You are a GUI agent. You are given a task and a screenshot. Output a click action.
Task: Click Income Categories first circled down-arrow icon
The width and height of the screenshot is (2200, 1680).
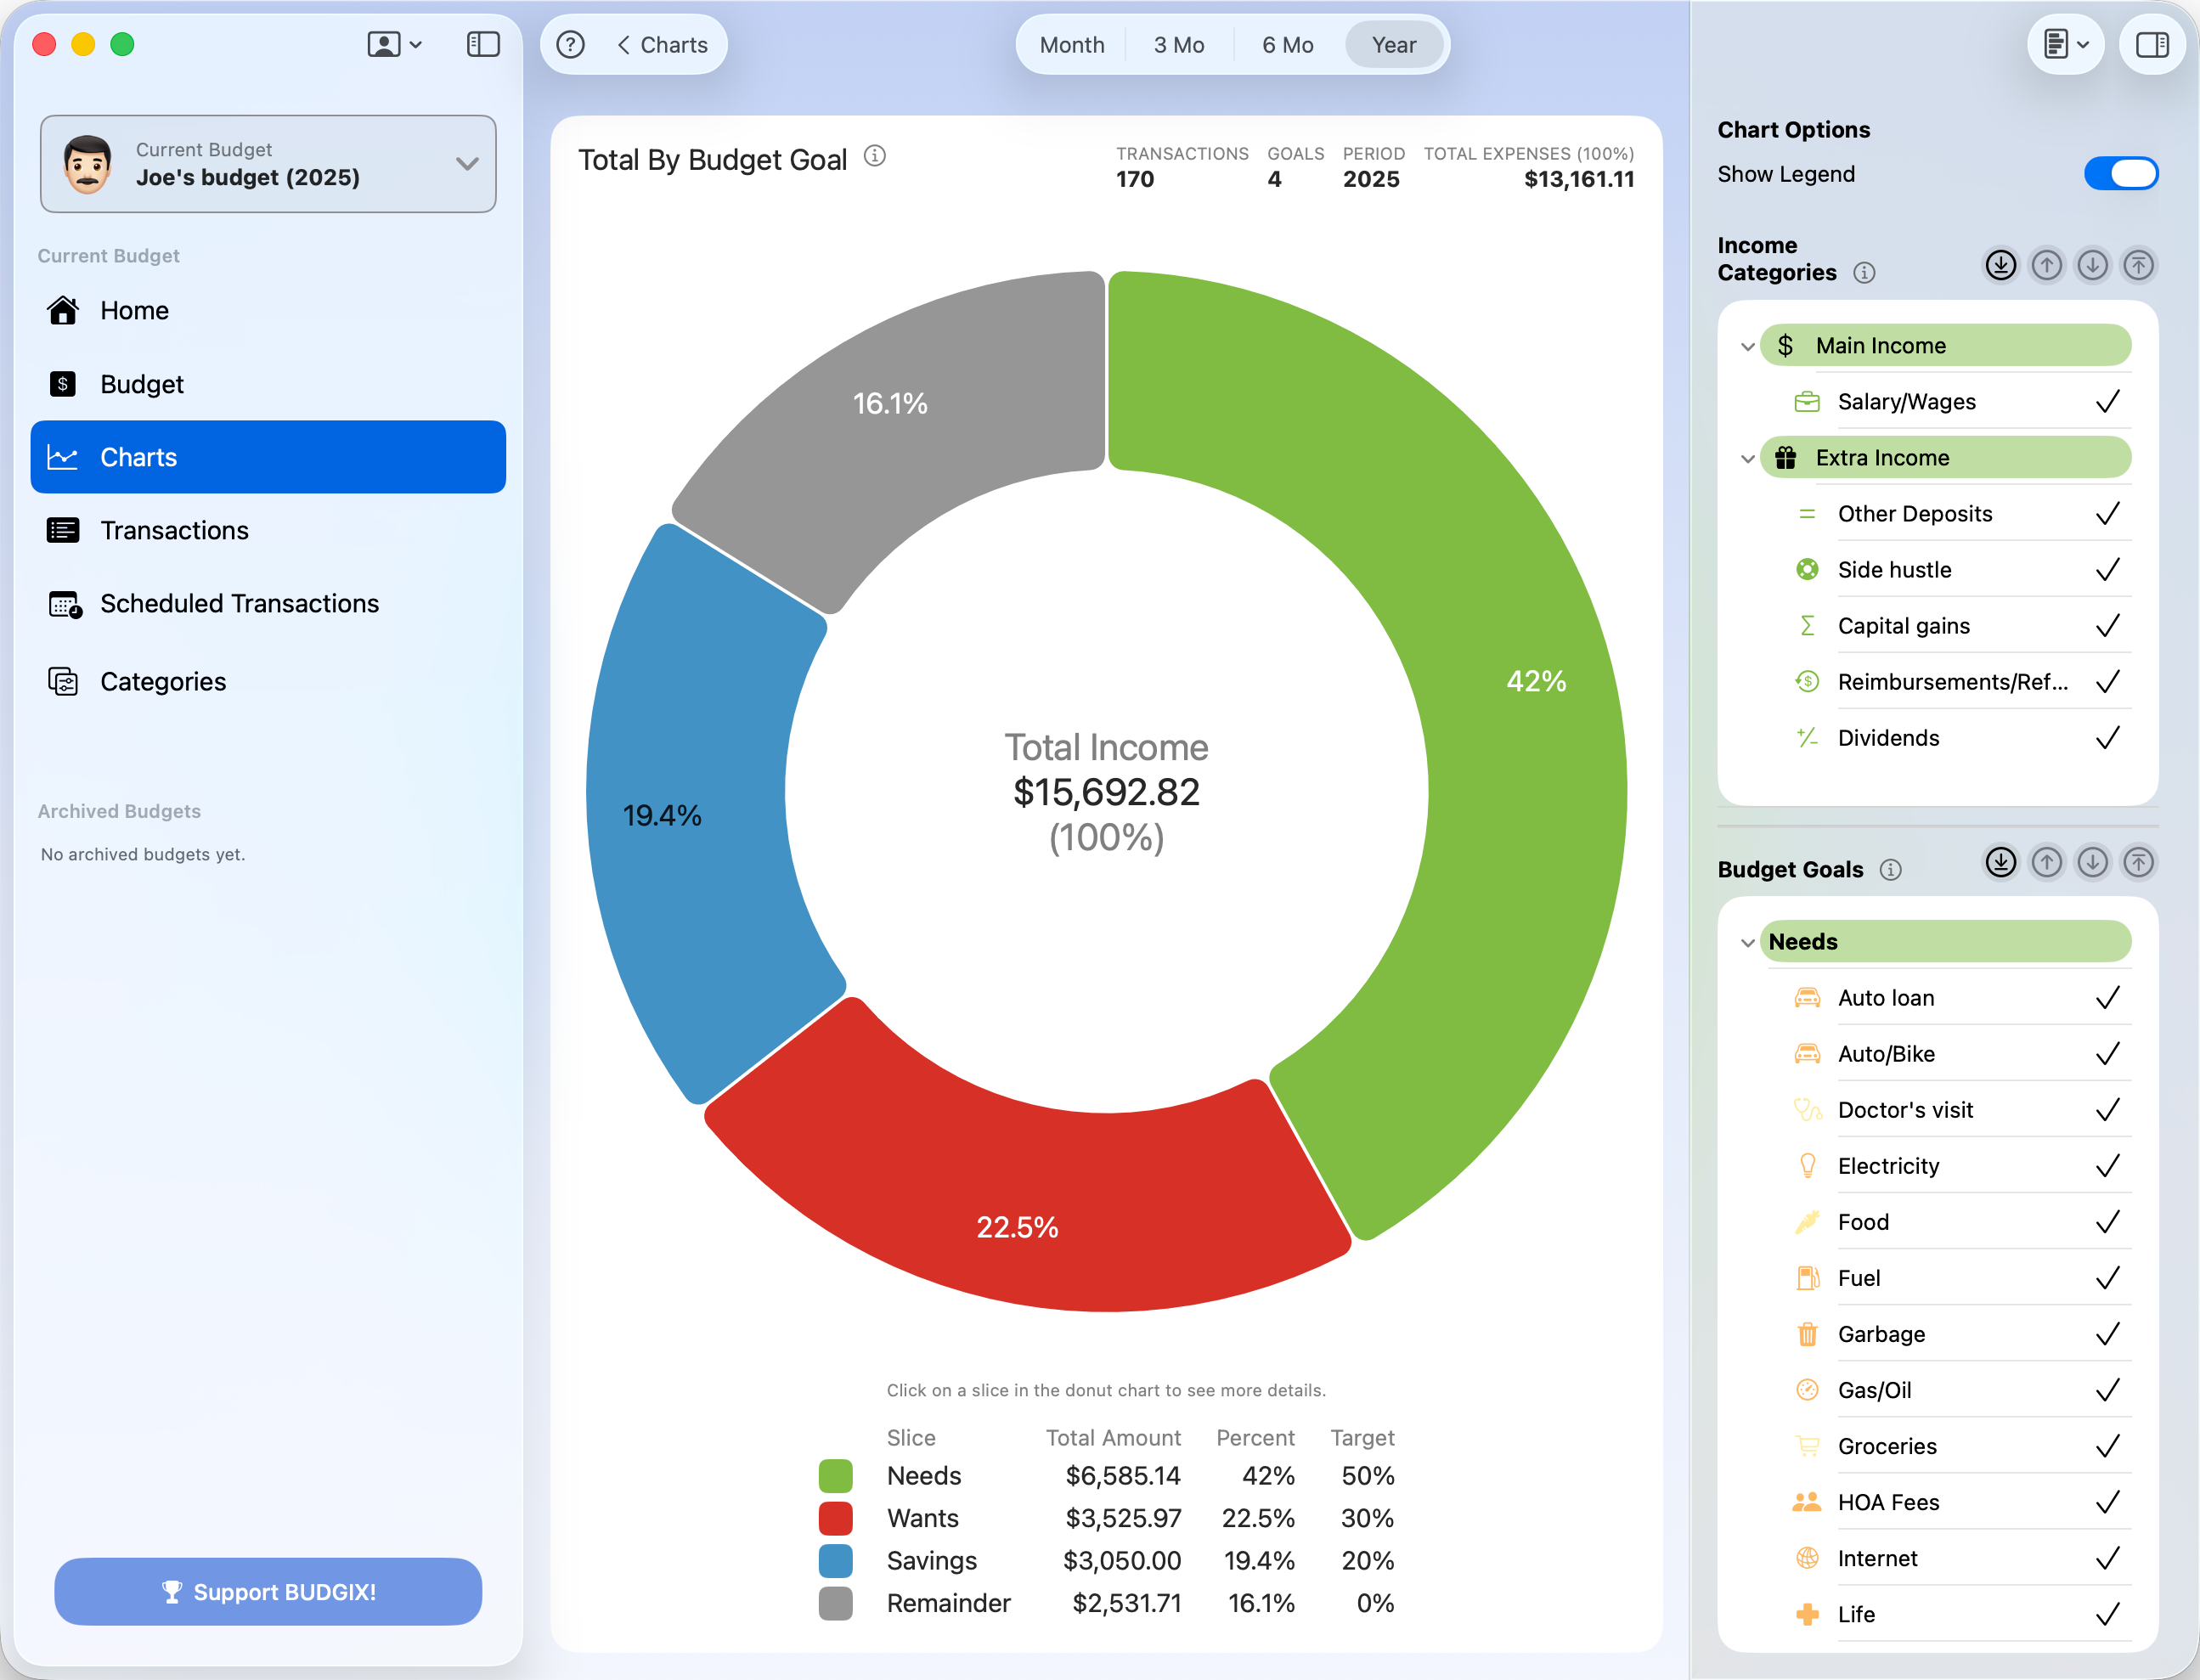click(2000, 265)
